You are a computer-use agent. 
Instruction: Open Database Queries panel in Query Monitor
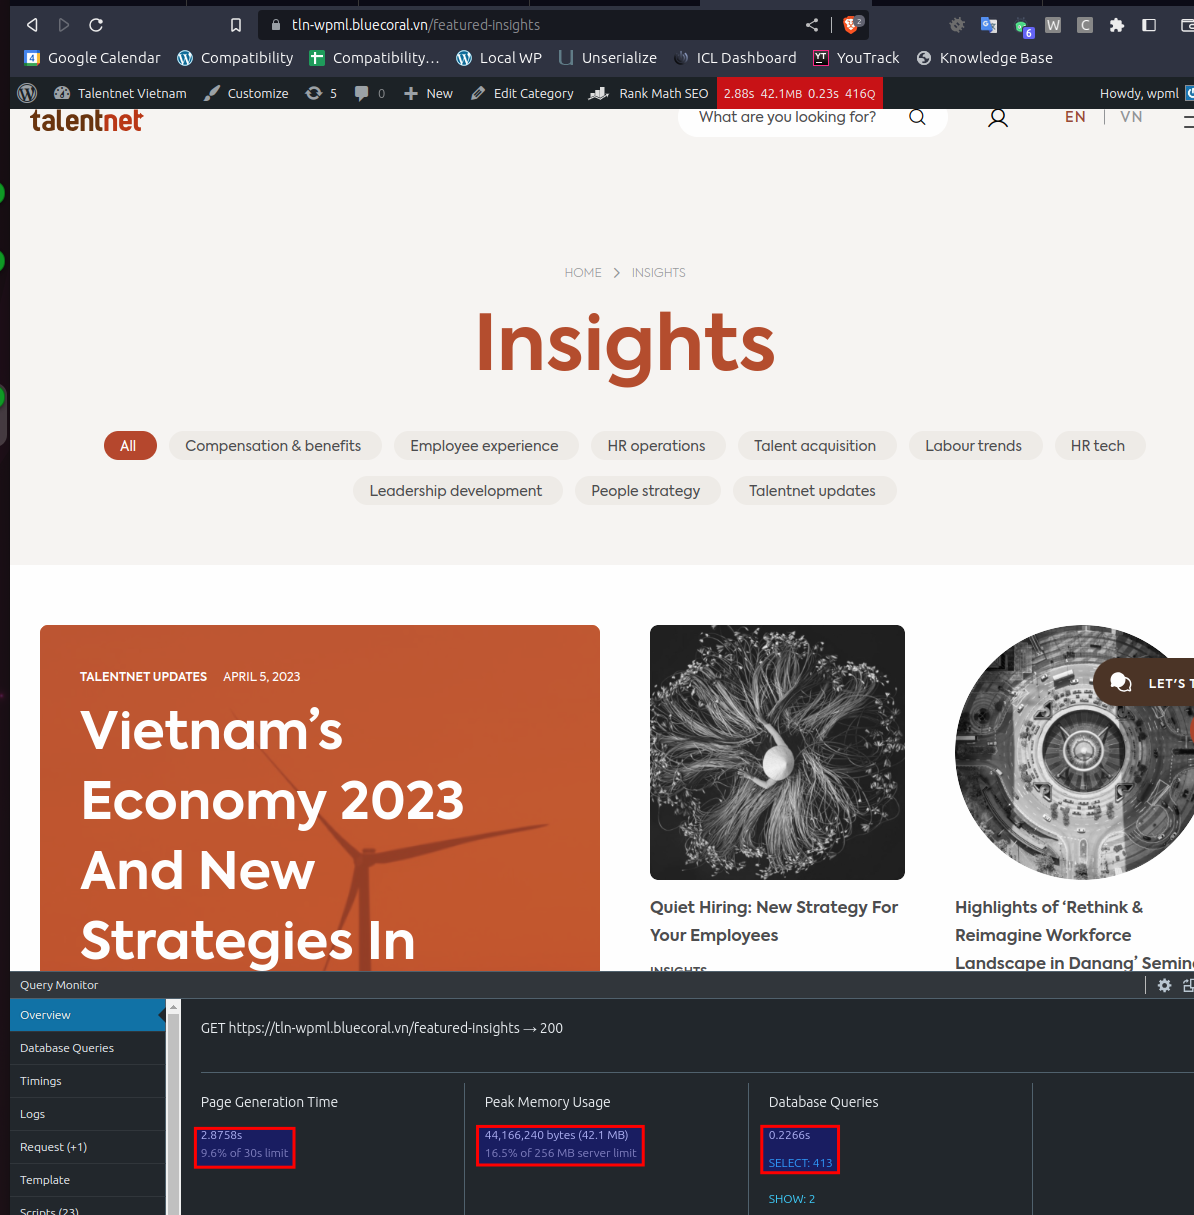click(87, 1048)
